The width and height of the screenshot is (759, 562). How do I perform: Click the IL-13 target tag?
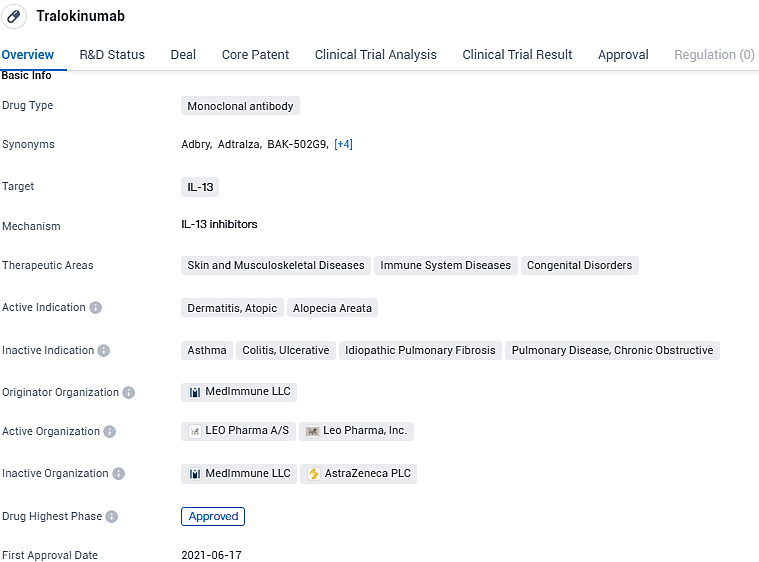click(x=200, y=187)
